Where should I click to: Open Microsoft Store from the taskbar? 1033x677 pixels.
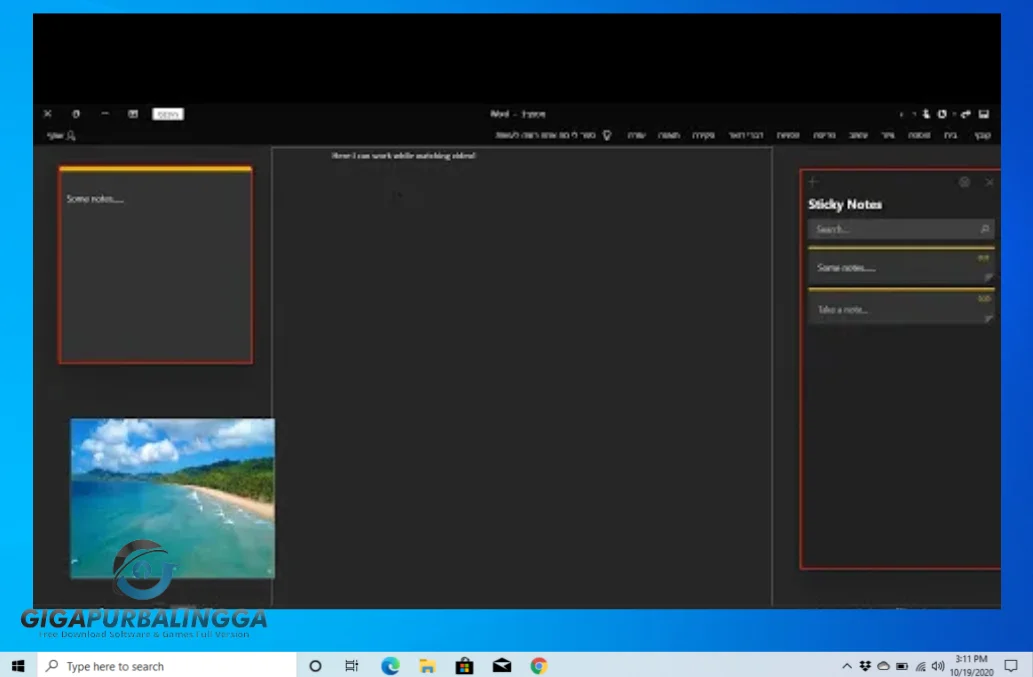coord(464,666)
